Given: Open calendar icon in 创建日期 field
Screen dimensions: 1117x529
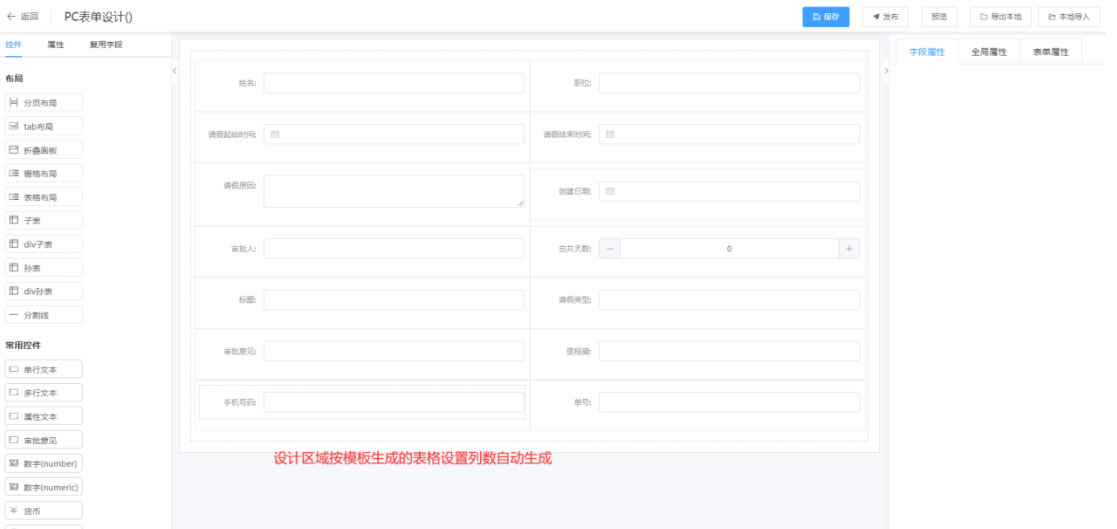Looking at the screenshot, I should [x=610, y=191].
